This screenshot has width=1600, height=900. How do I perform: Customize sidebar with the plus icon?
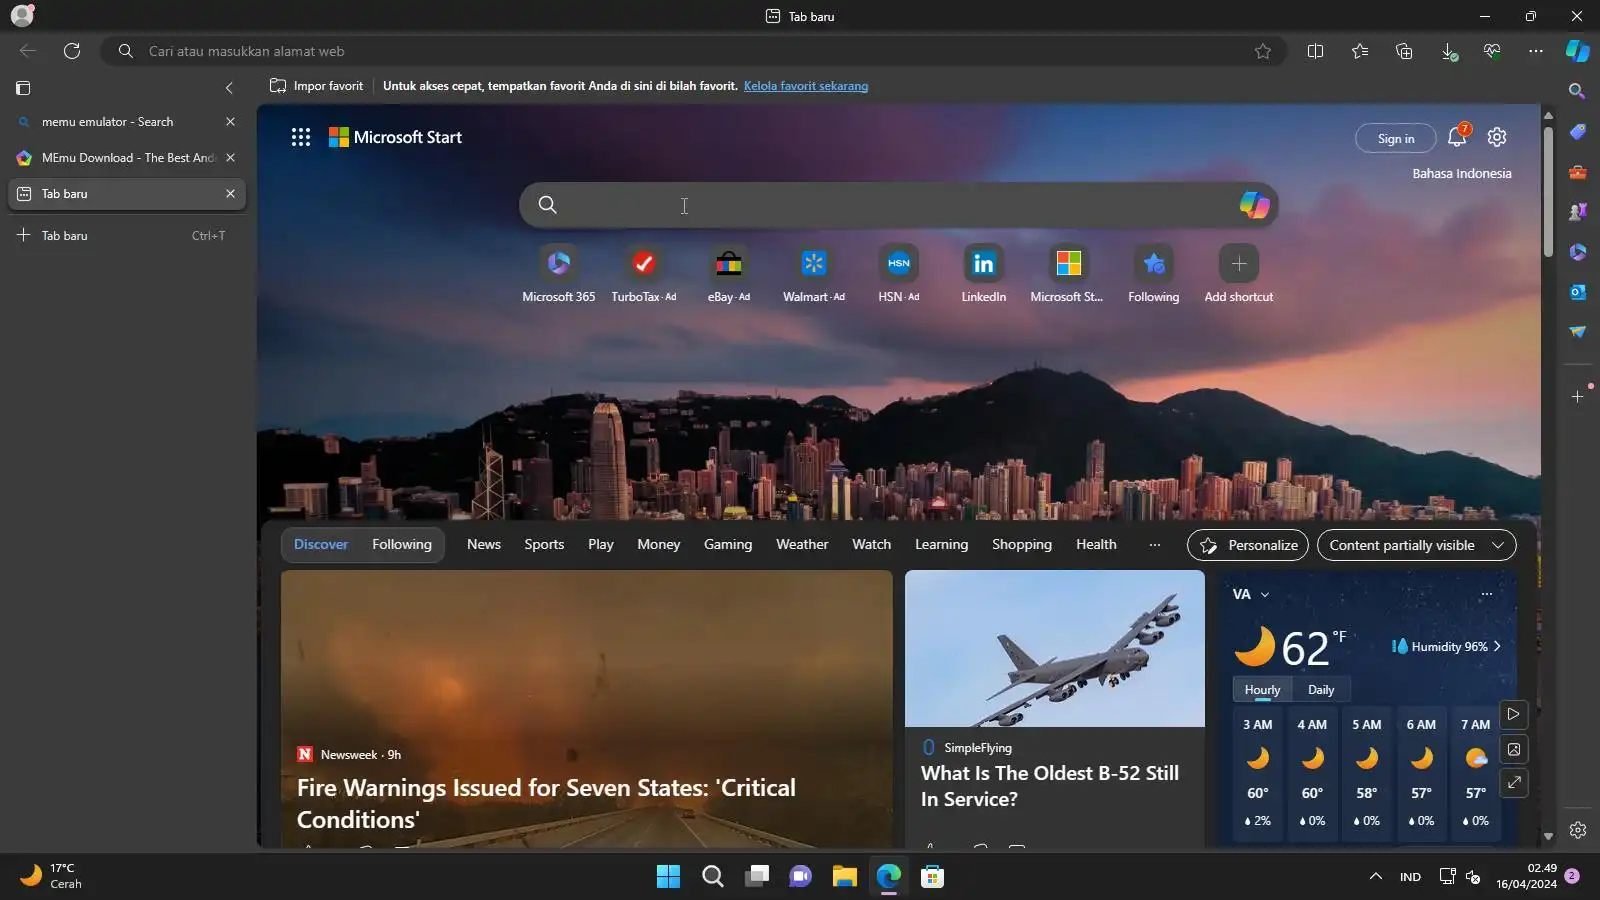coord(1578,396)
